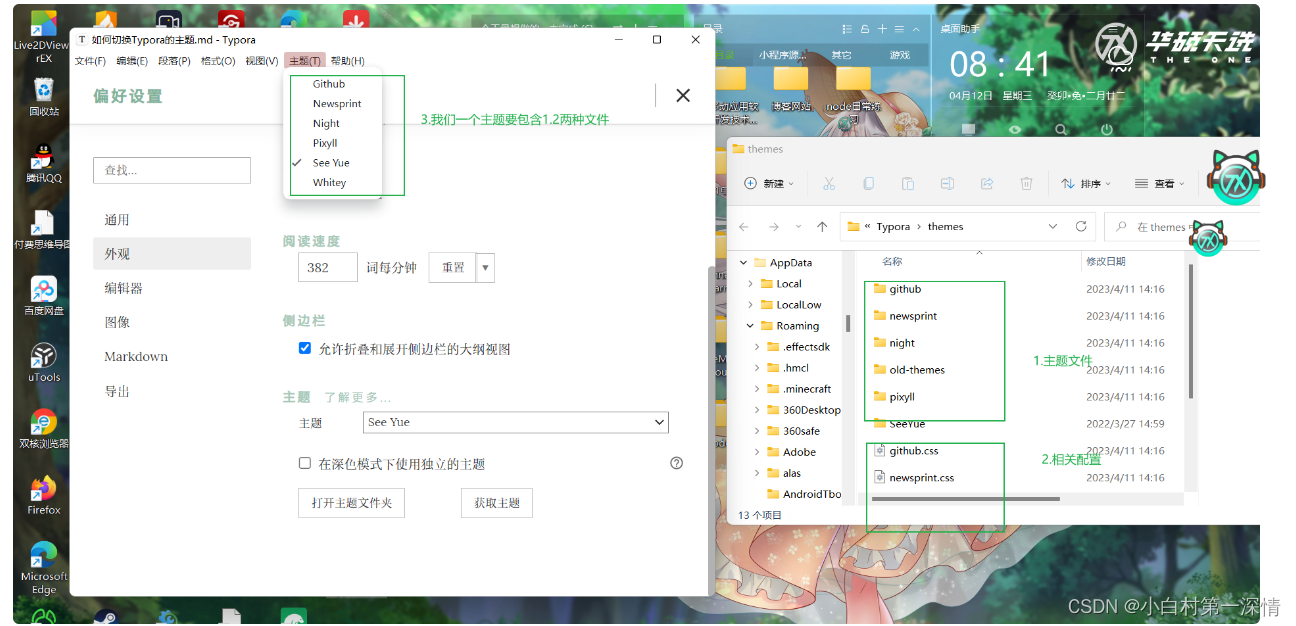Open the 主题 See Yue dropdown

[516, 422]
